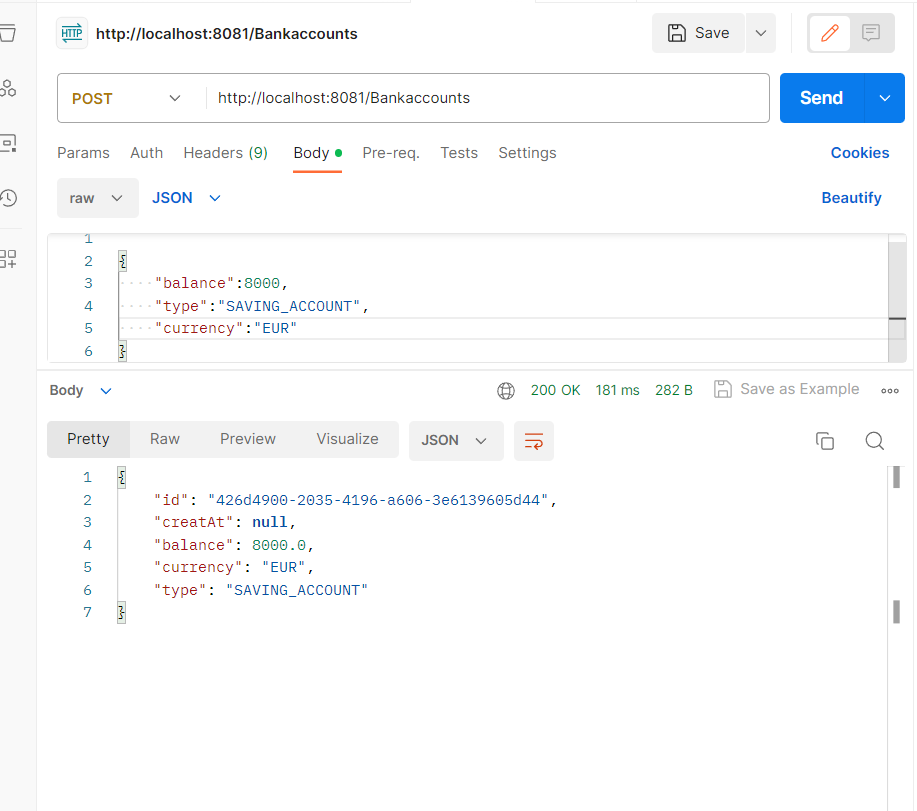Open the response JSON format dropdown
917x811 pixels.
tap(456, 440)
